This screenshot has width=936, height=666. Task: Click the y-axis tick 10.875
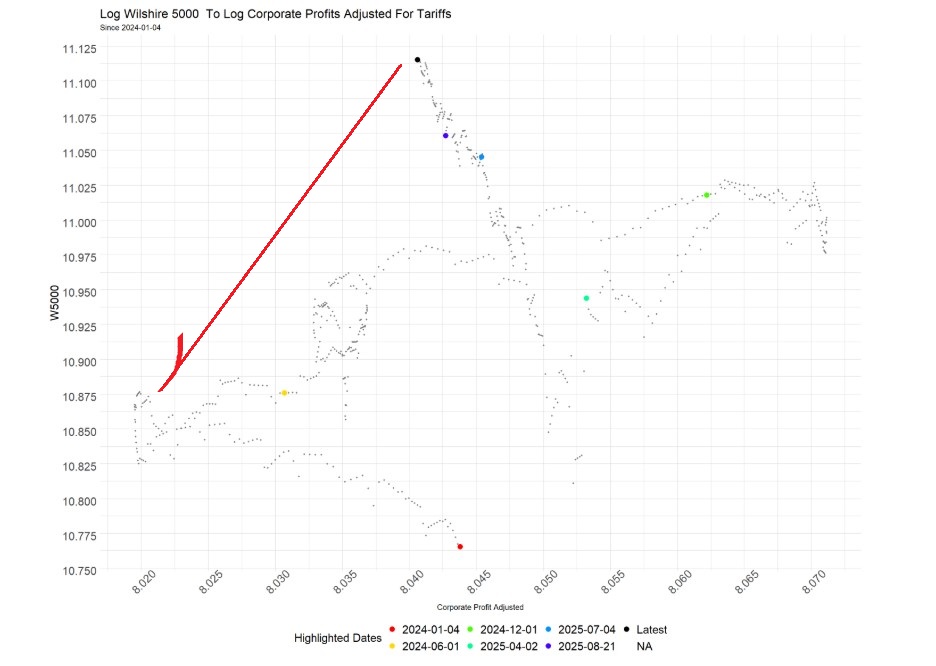tap(79, 396)
